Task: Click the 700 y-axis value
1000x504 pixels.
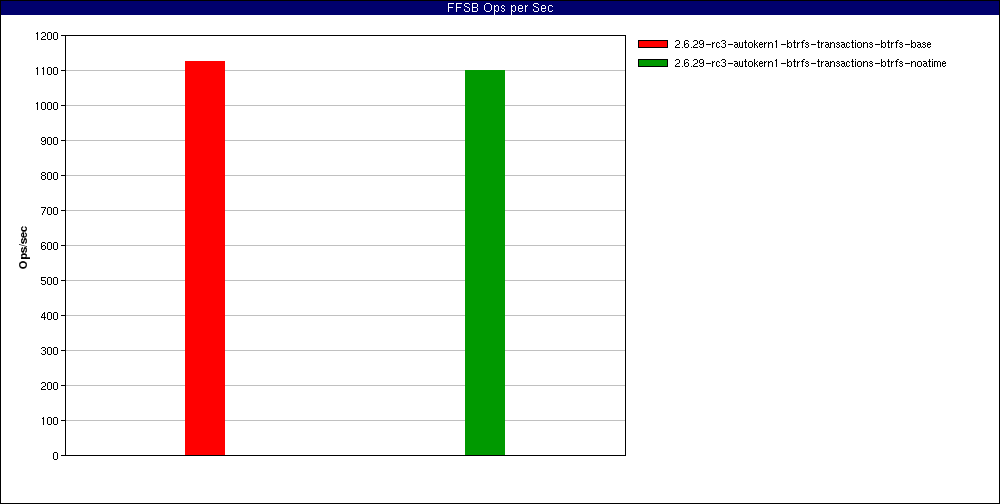Action: click(50, 211)
